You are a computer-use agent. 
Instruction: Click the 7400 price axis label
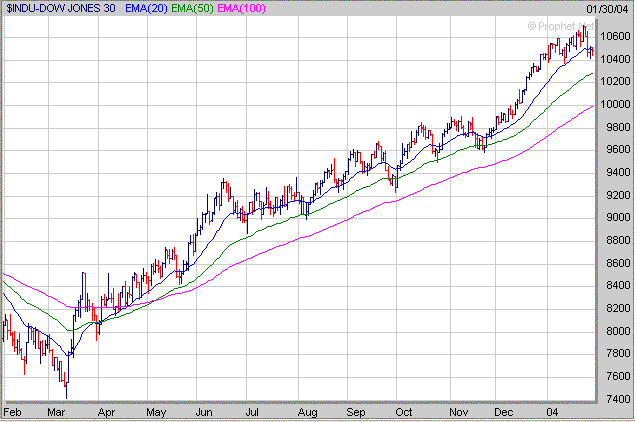[x=618, y=399]
